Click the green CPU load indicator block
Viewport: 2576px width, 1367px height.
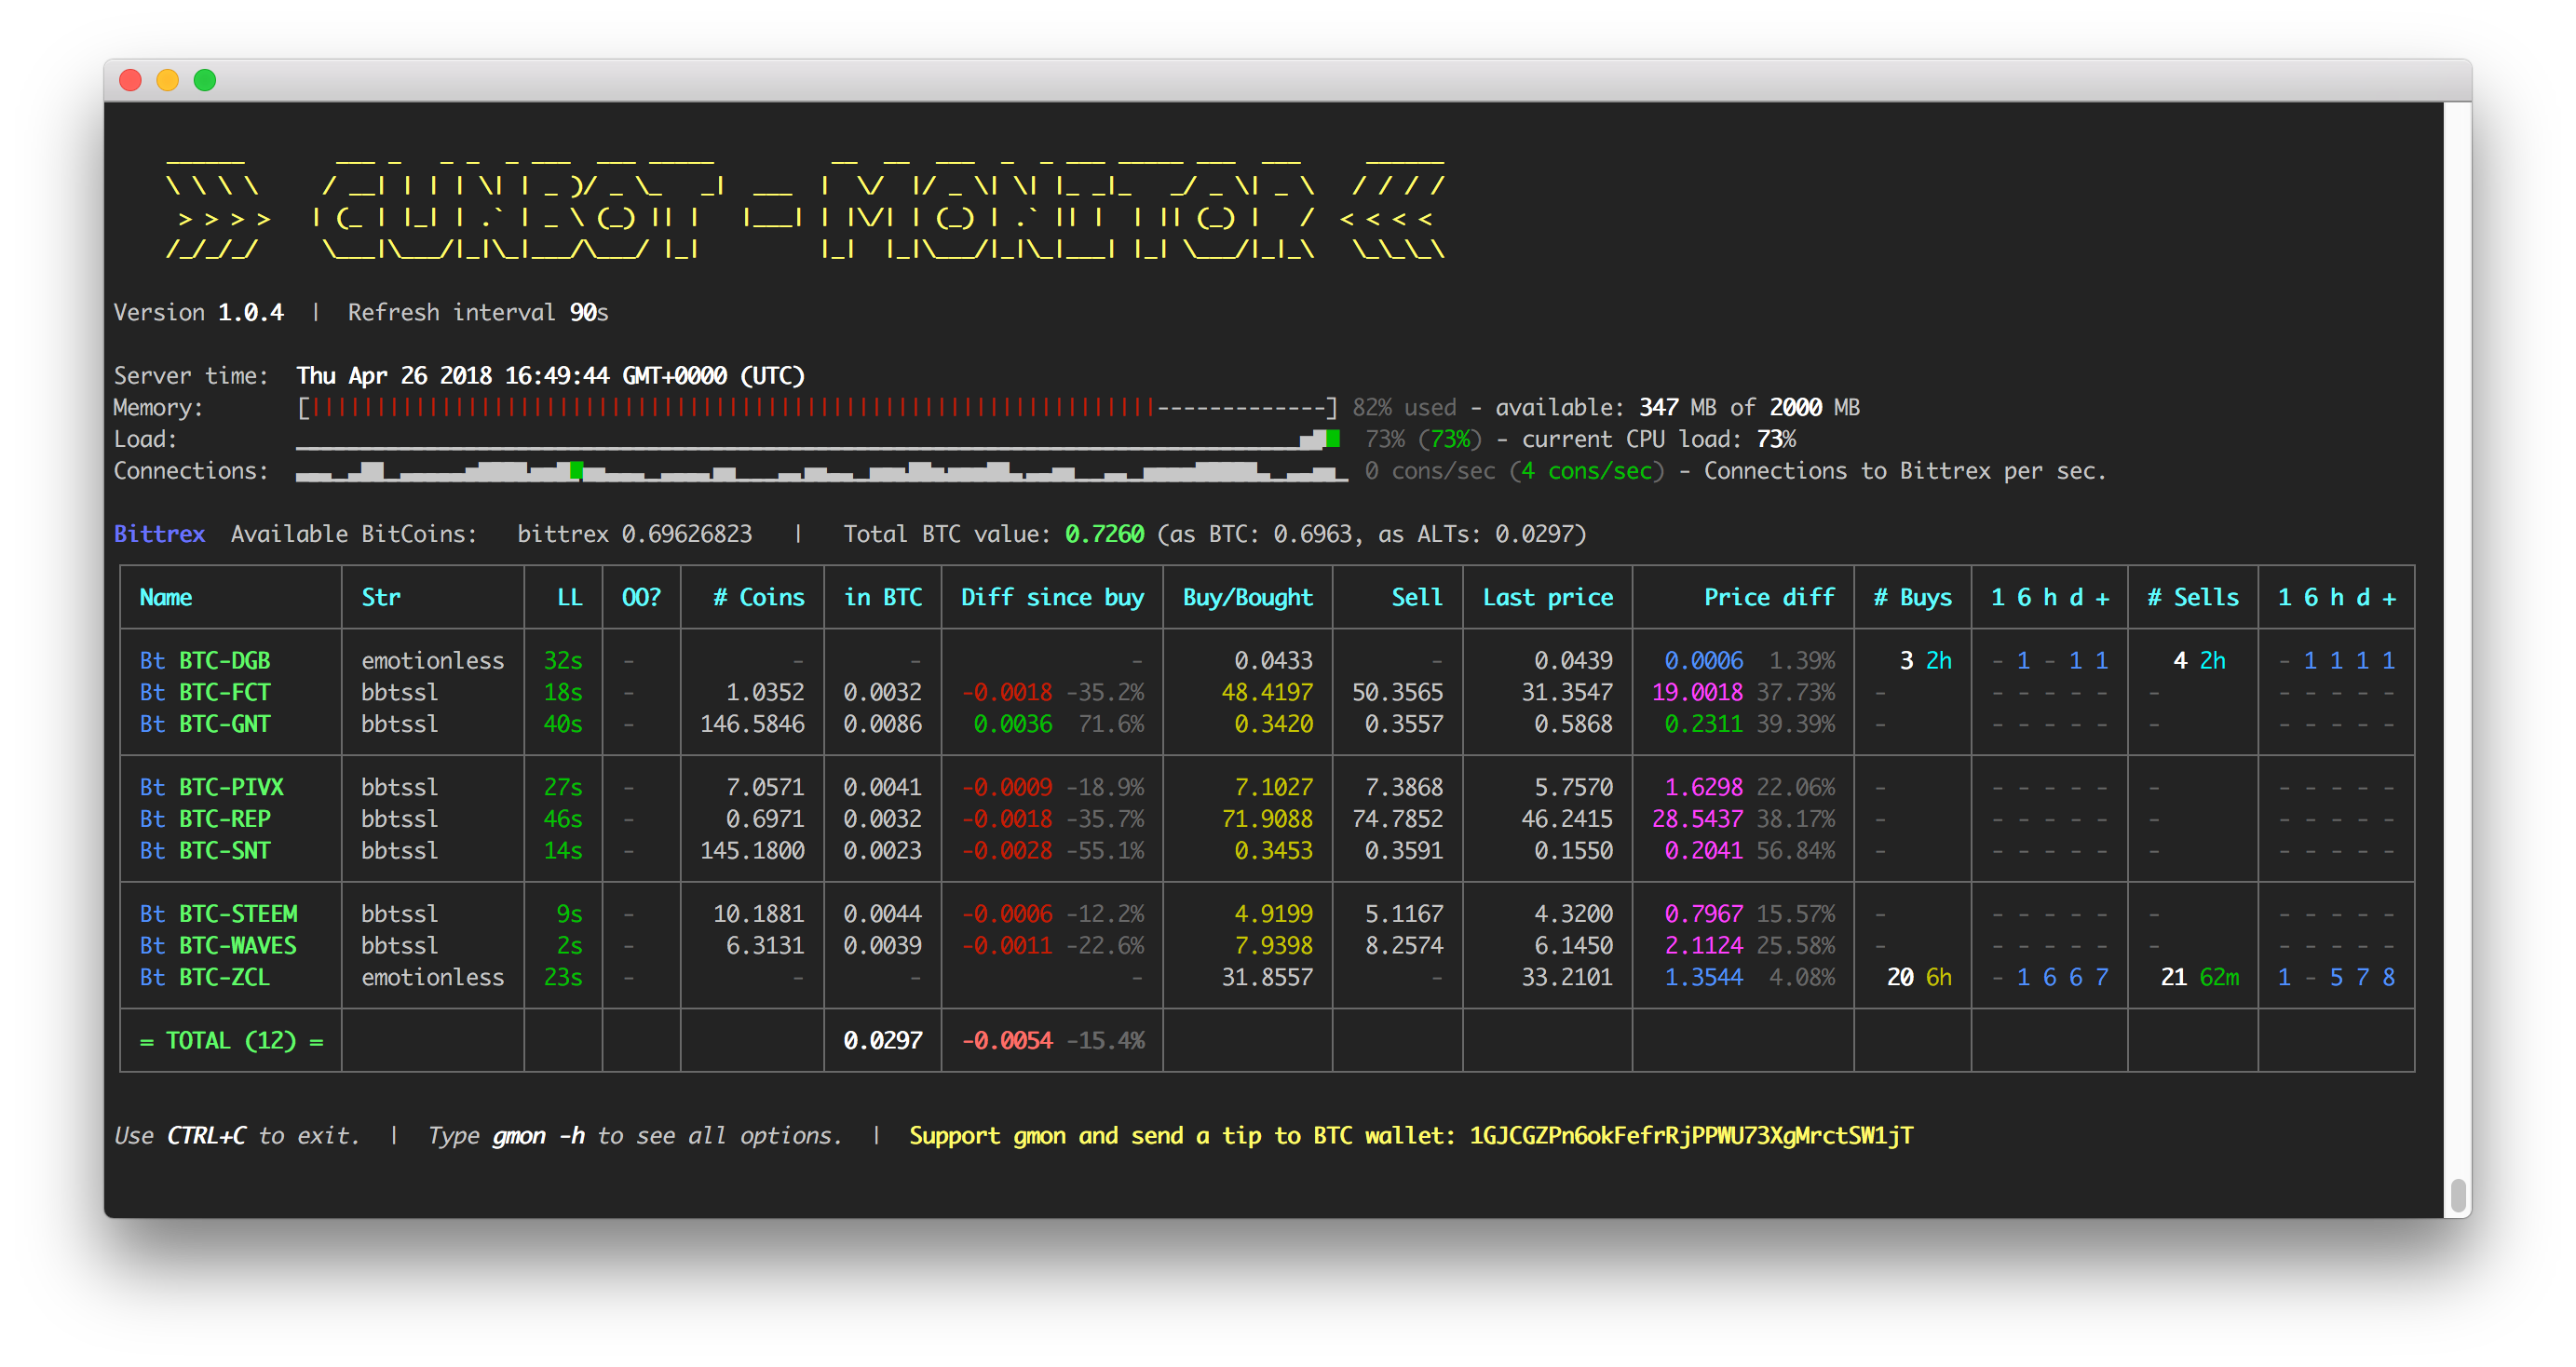1332,438
